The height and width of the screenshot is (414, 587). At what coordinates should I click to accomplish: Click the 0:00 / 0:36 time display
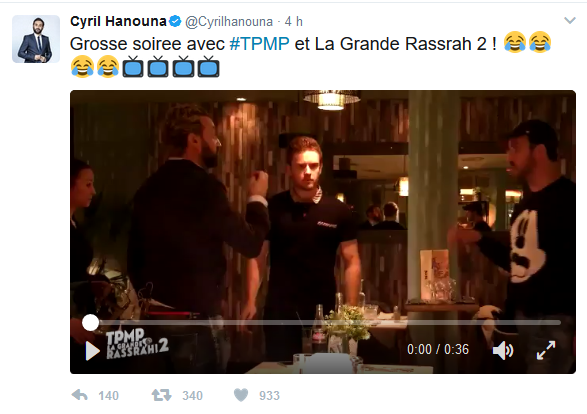point(438,350)
